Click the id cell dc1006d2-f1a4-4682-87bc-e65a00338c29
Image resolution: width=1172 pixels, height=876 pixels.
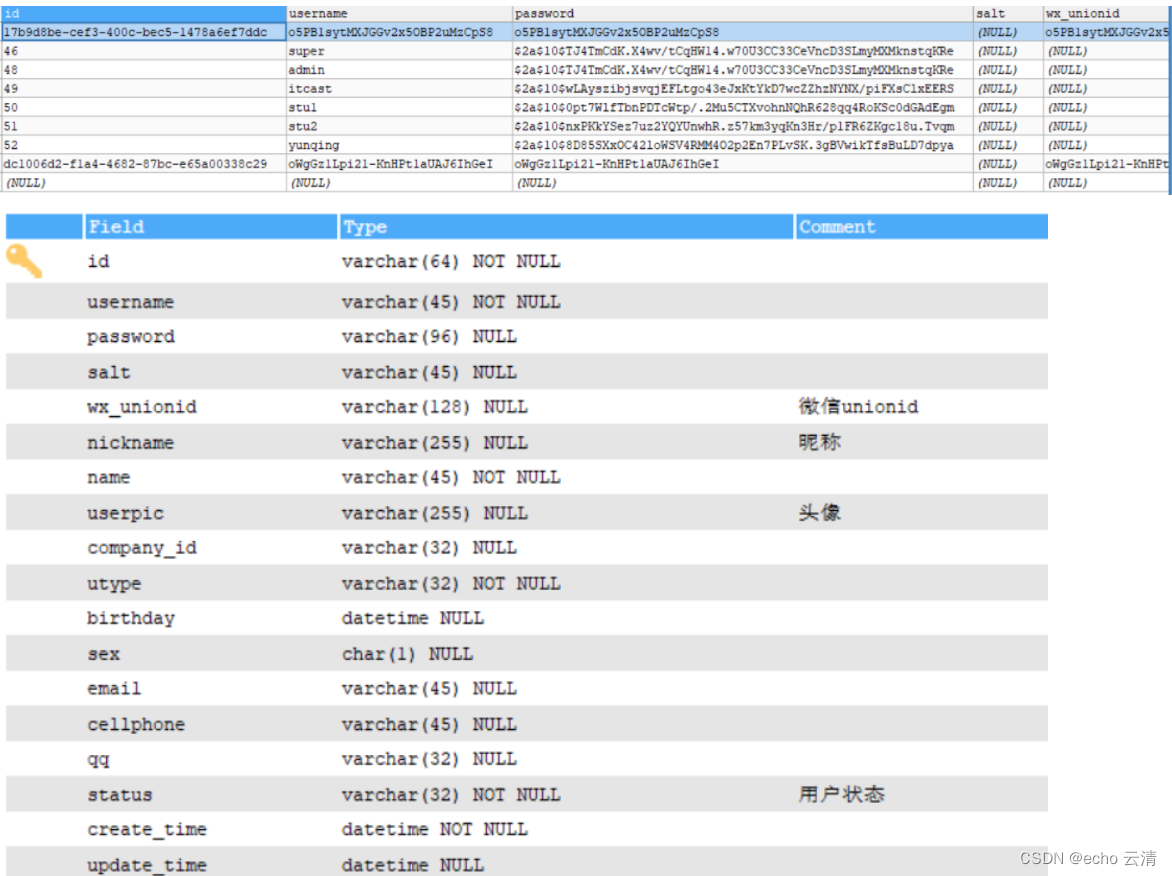point(144,164)
